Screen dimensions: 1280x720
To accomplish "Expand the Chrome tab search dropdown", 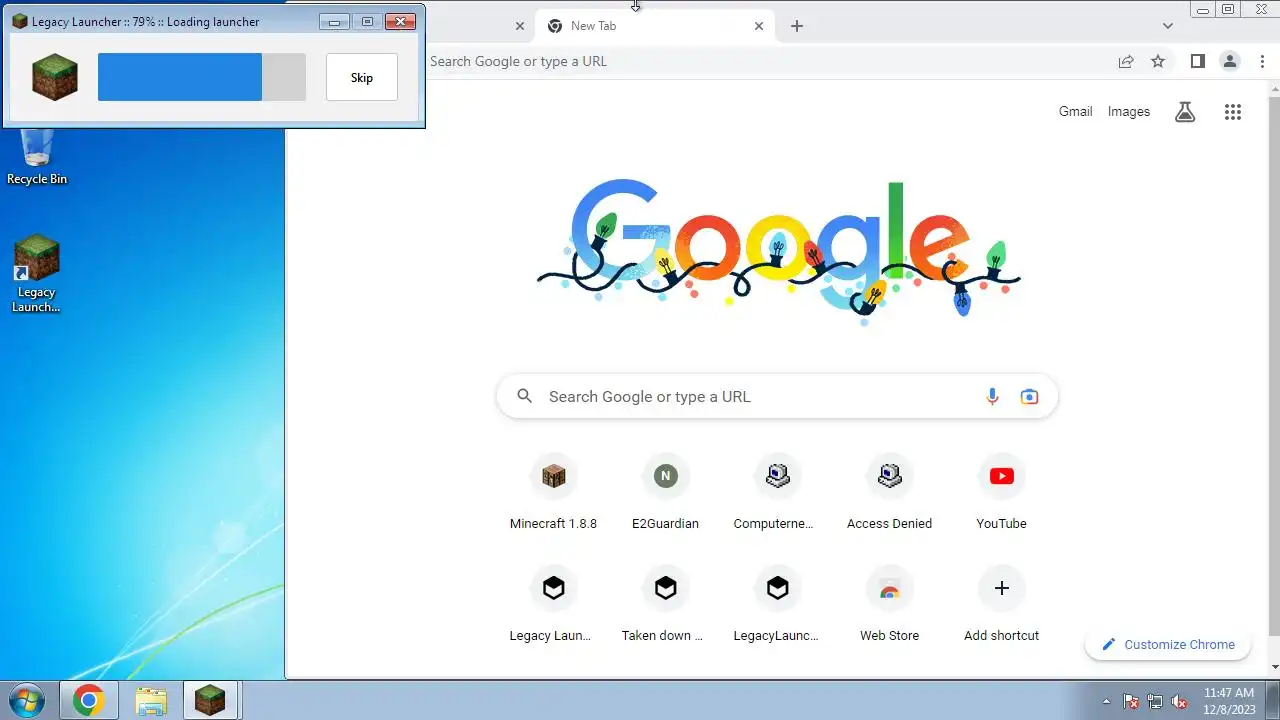I will (x=1167, y=26).
